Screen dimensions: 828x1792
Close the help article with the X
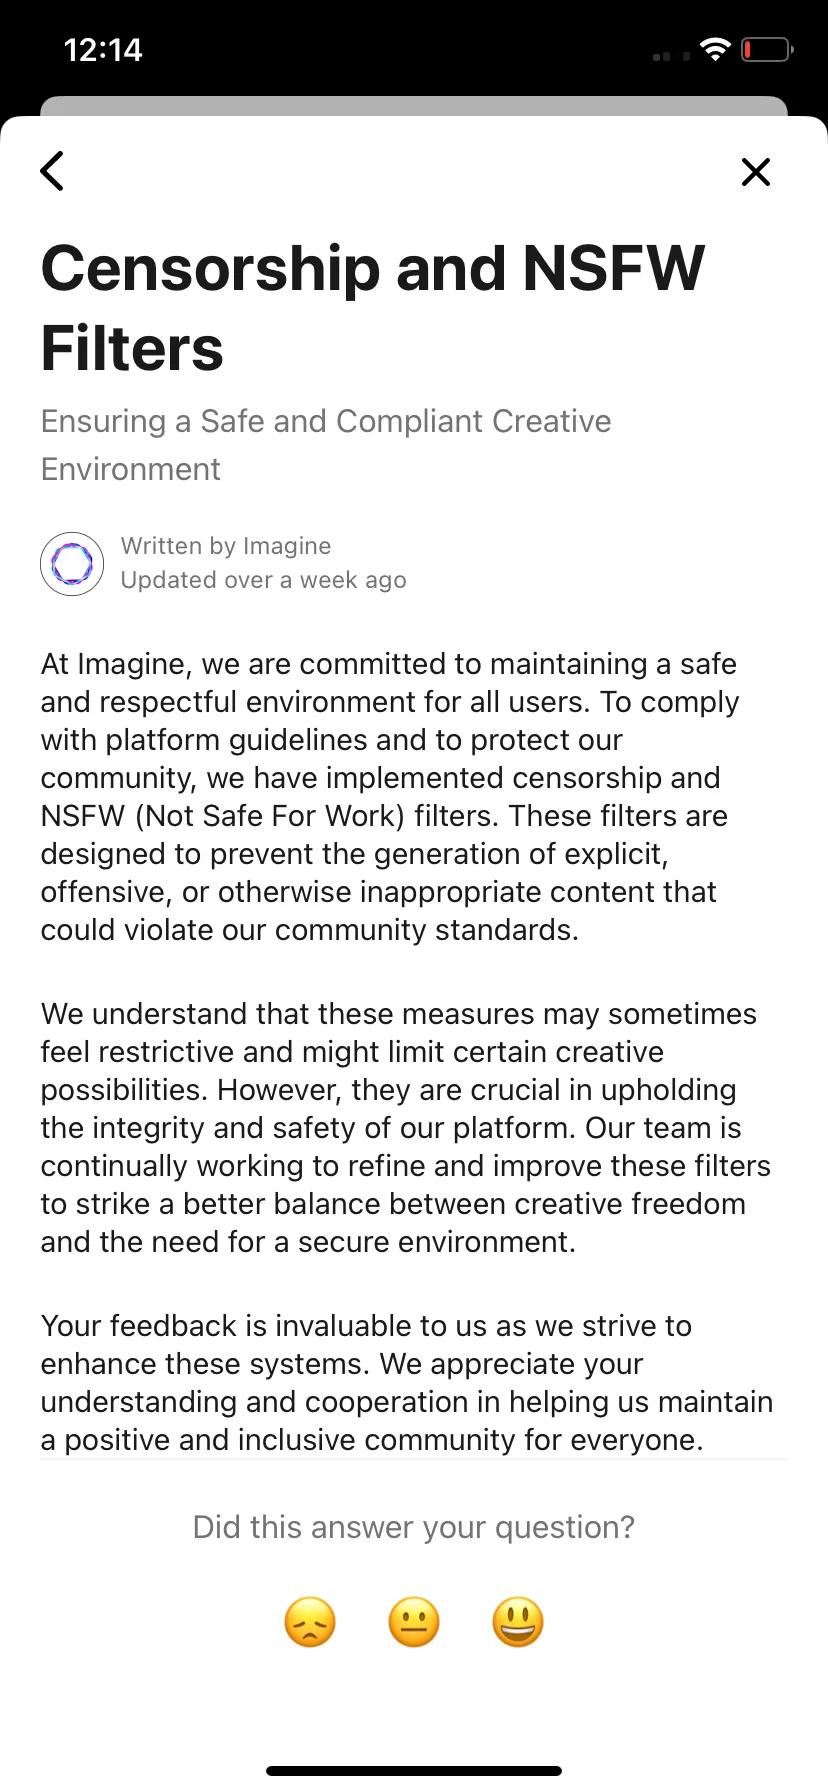756,172
